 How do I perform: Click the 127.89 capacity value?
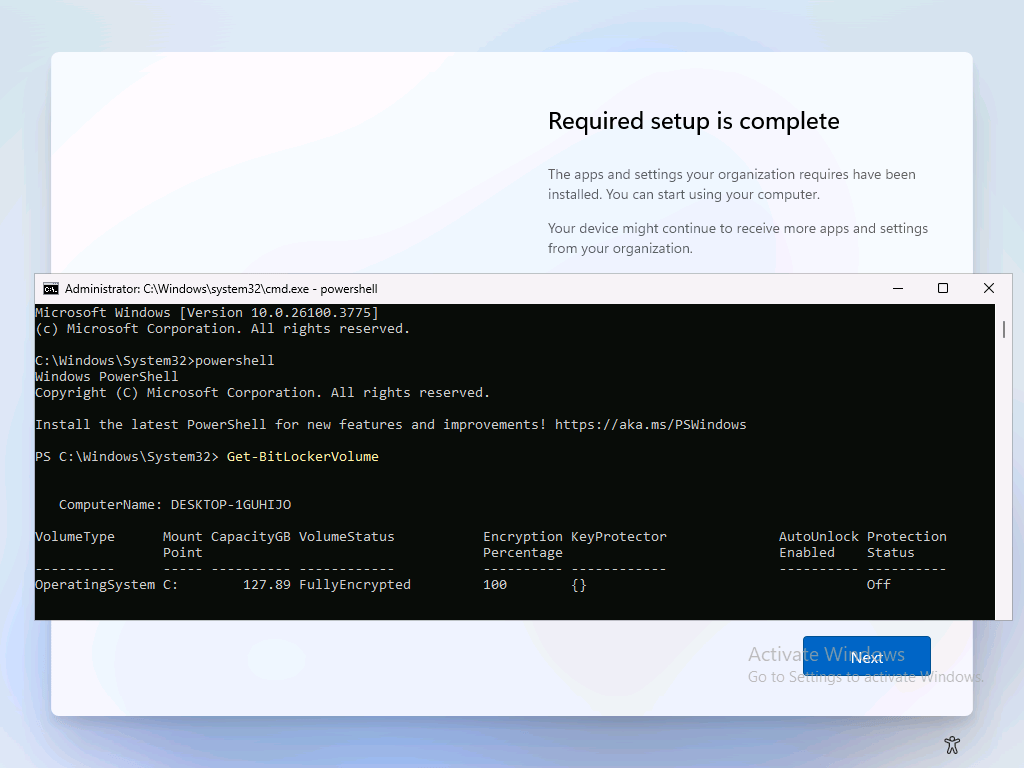click(266, 585)
